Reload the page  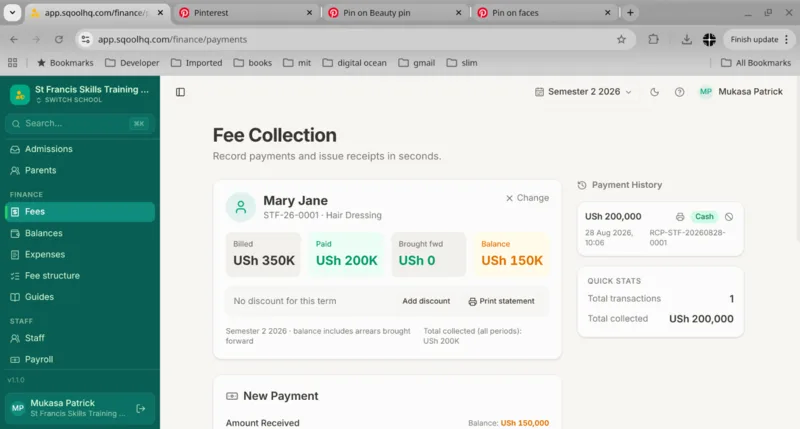point(59,39)
